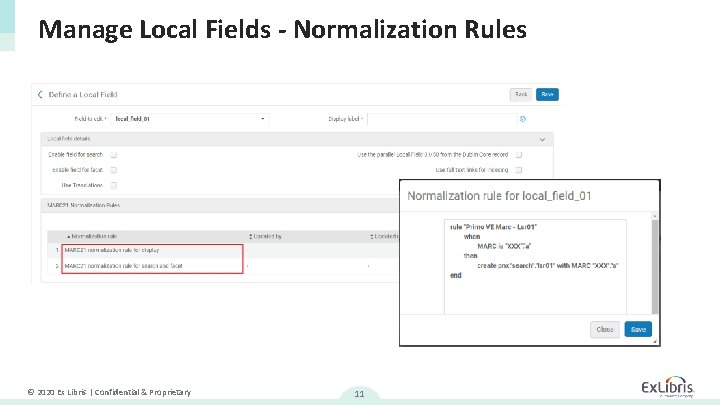Enable field for facet checkbox

[x=114, y=170]
